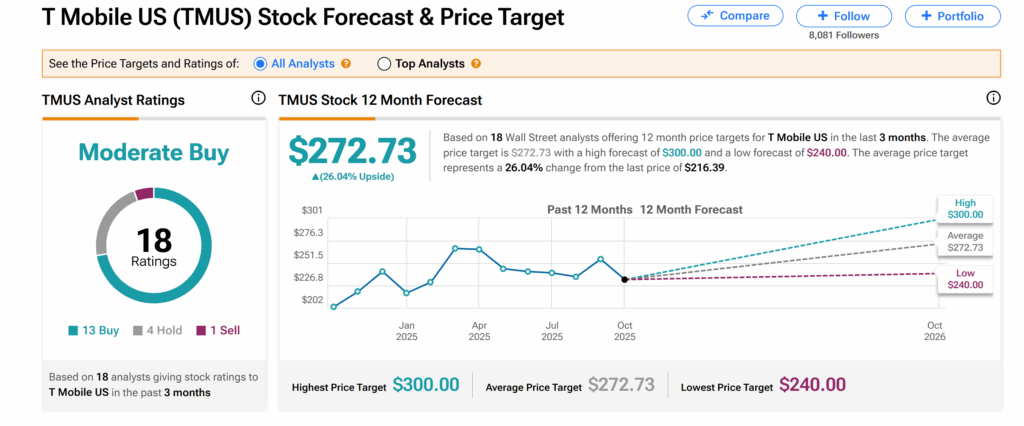Click the Lowest Price Target $240.00 value
The image size is (1024, 426).
click(x=812, y=385)
